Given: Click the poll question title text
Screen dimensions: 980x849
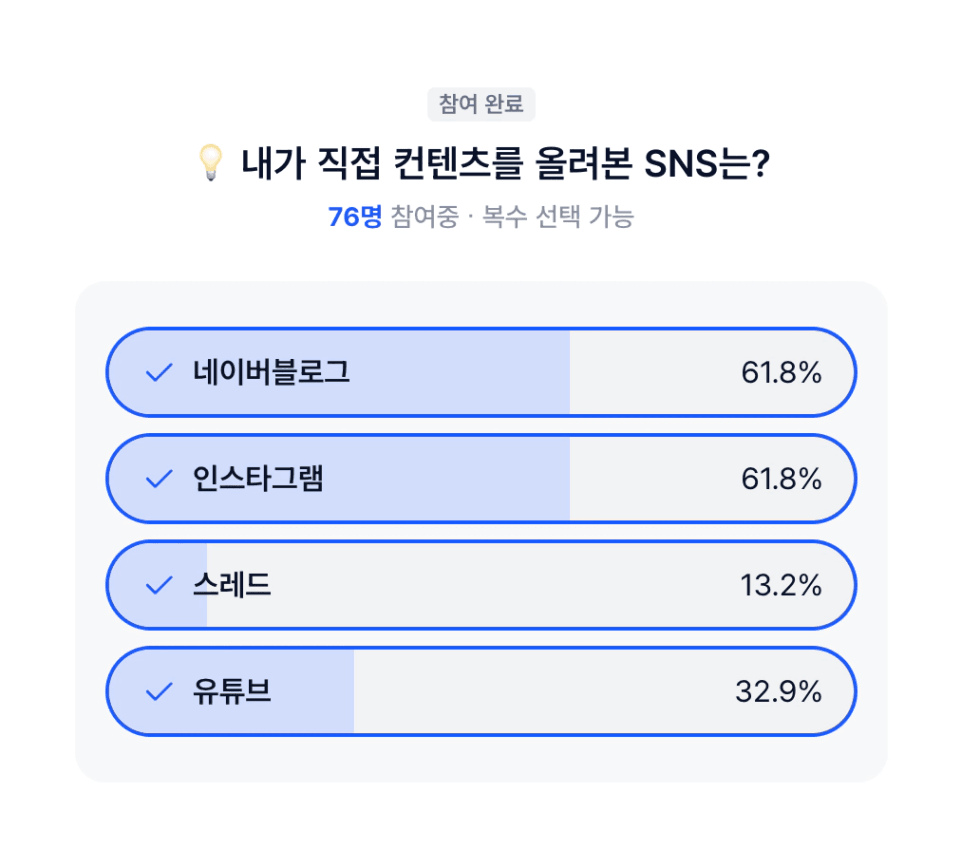Looking at the screenshot, I should (506, 164).
